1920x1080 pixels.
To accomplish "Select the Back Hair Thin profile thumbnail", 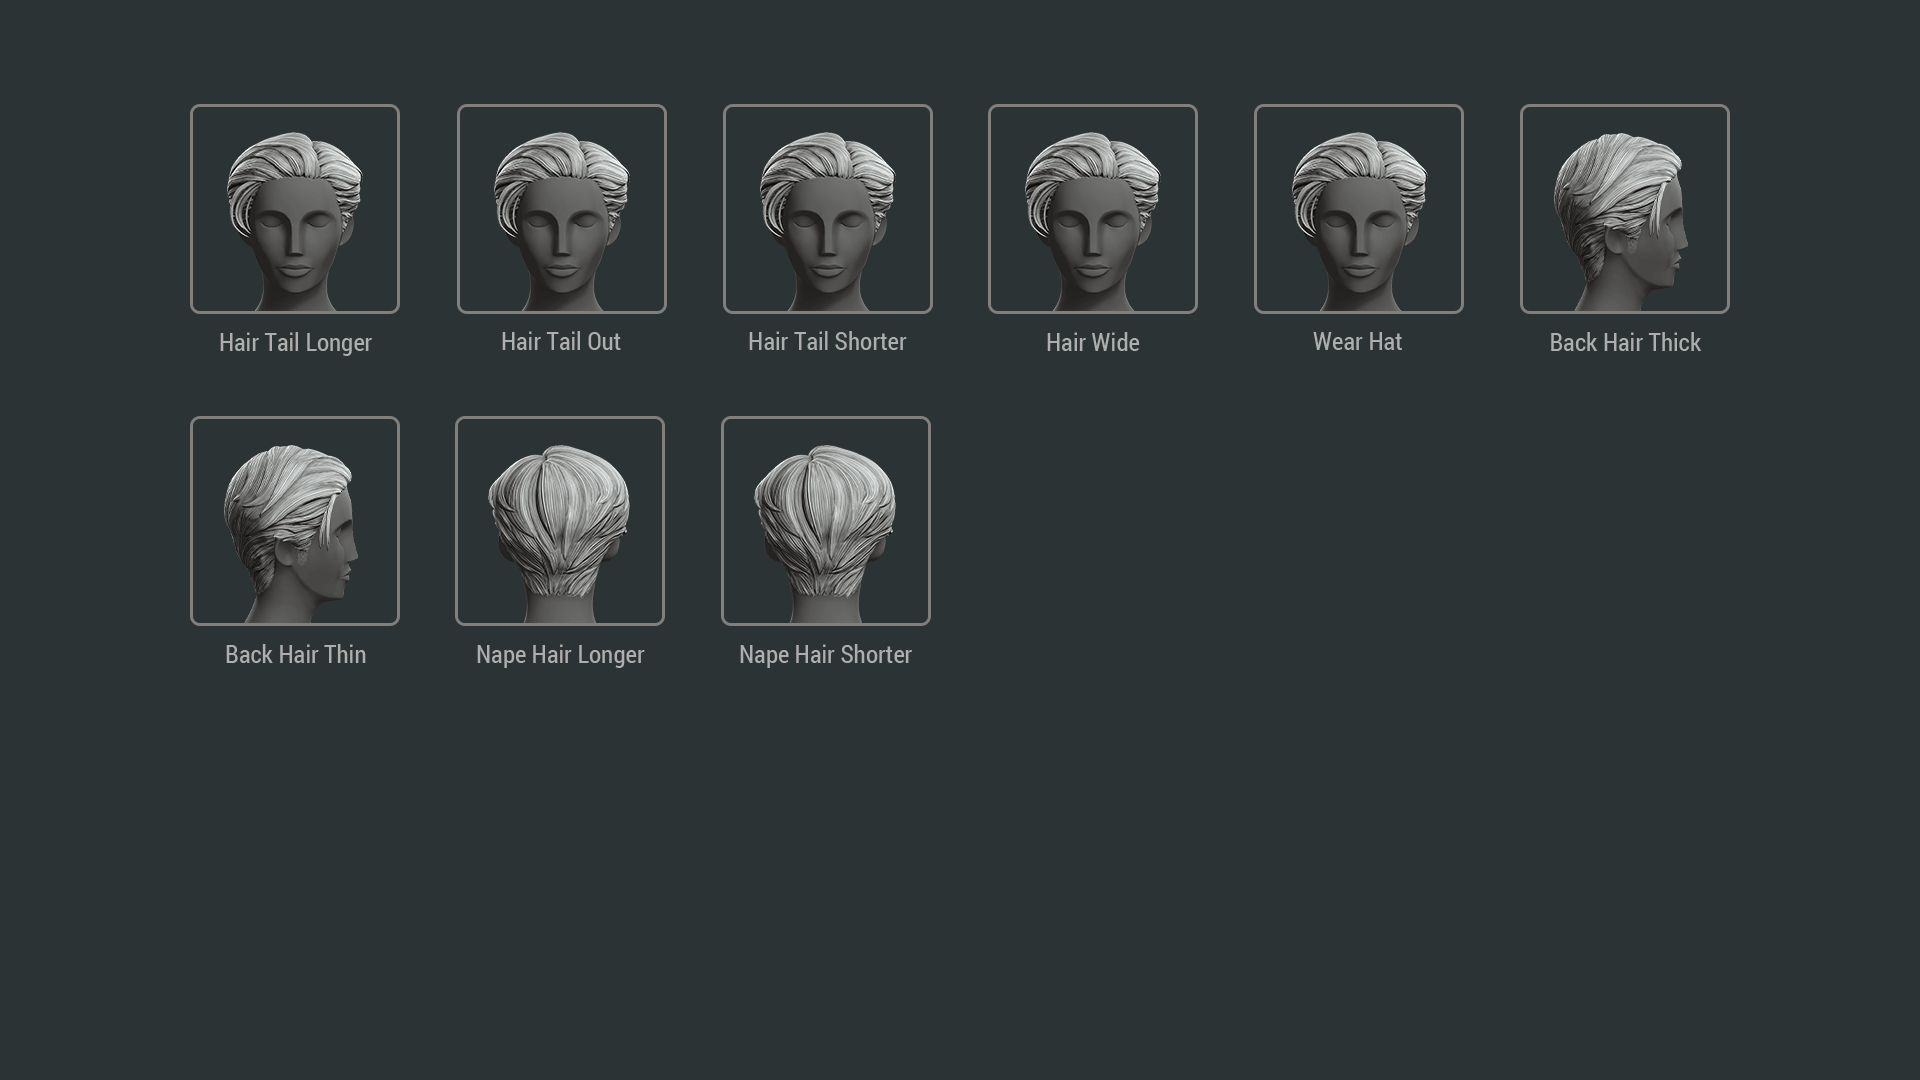I will (295, 521).
